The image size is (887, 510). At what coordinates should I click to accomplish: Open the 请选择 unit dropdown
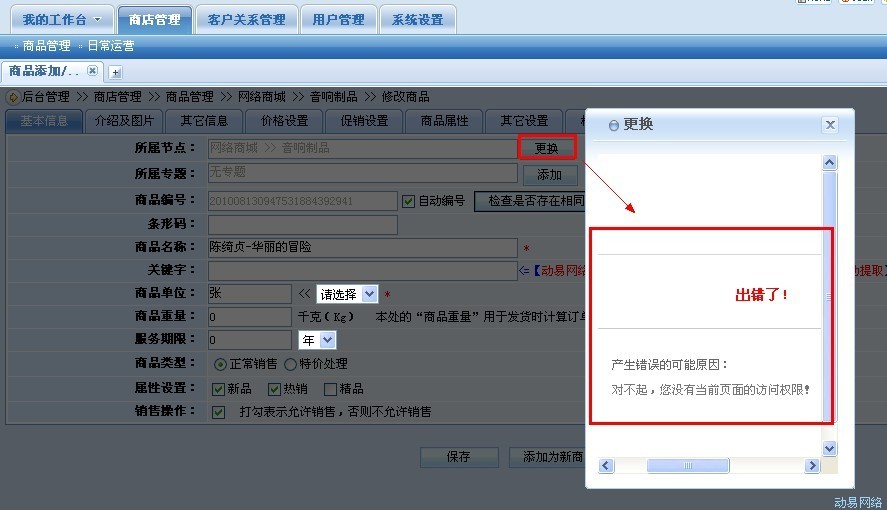369,294
